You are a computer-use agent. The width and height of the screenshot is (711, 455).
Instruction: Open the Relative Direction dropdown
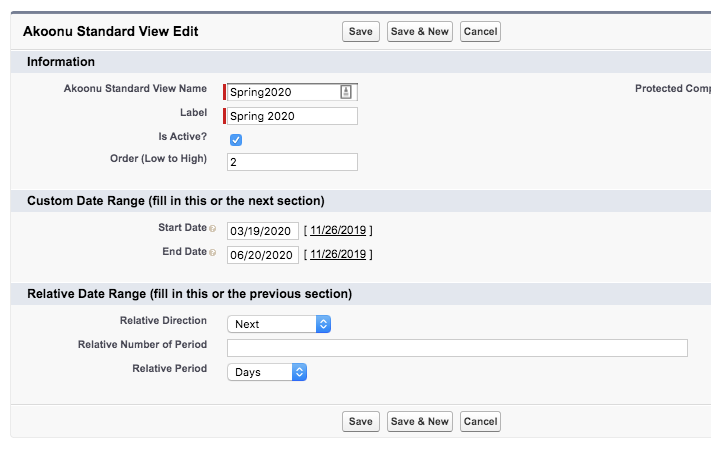coord(279,324)
